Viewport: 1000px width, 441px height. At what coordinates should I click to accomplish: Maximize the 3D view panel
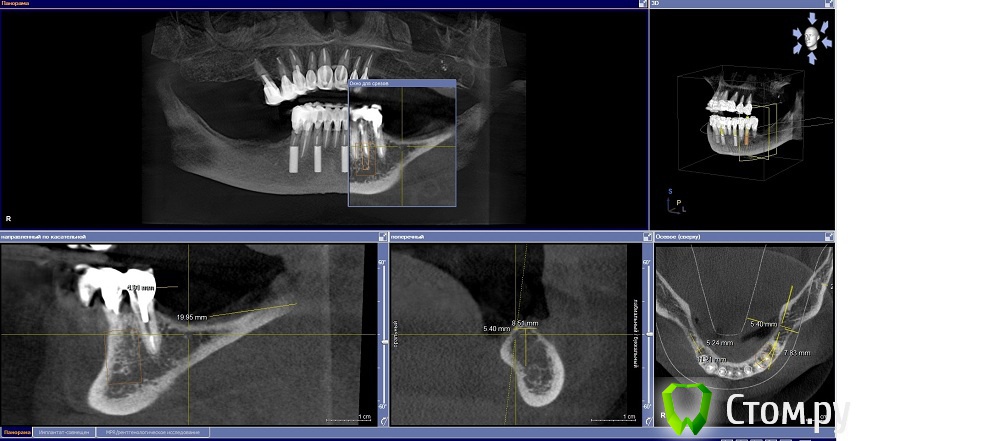coord(829,4)
